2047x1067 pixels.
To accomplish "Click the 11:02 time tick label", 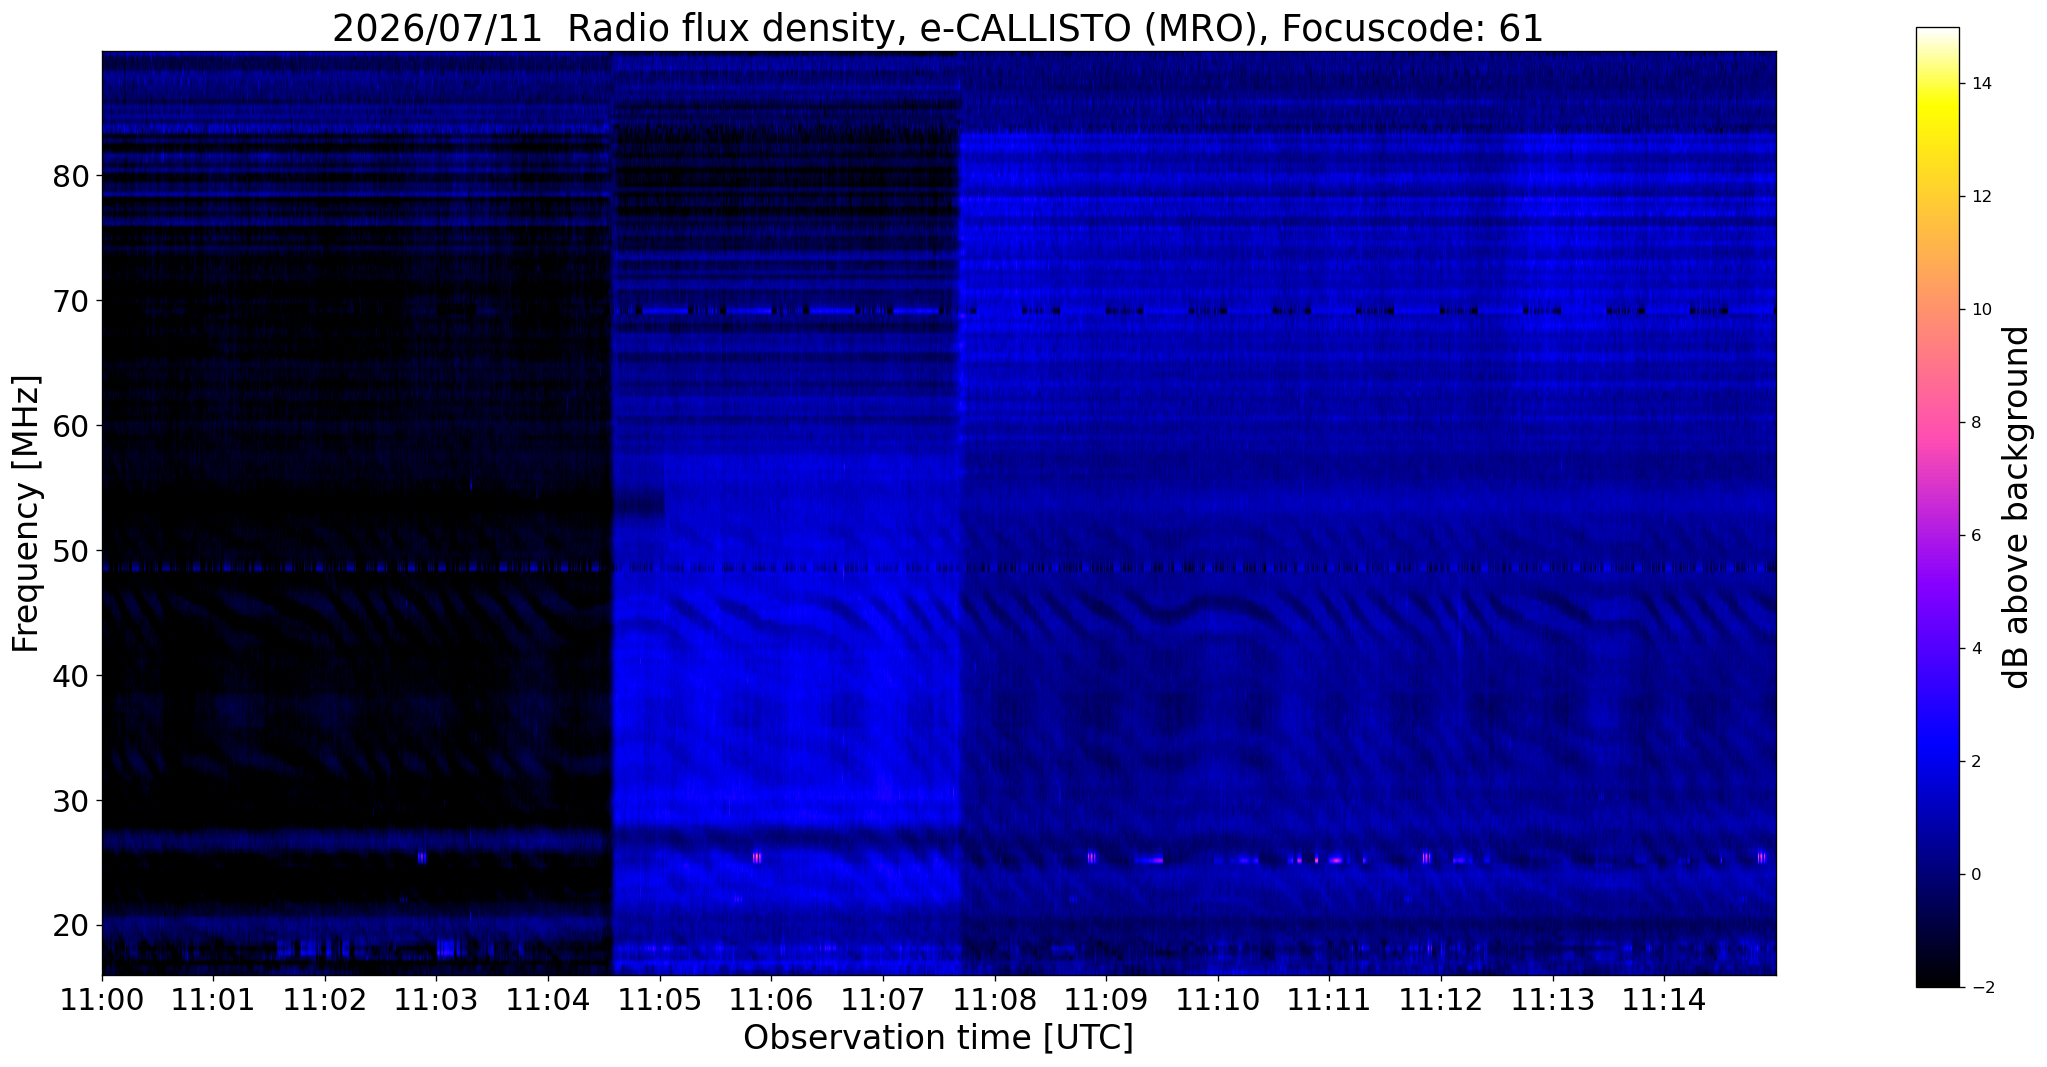I will 325,1000.
